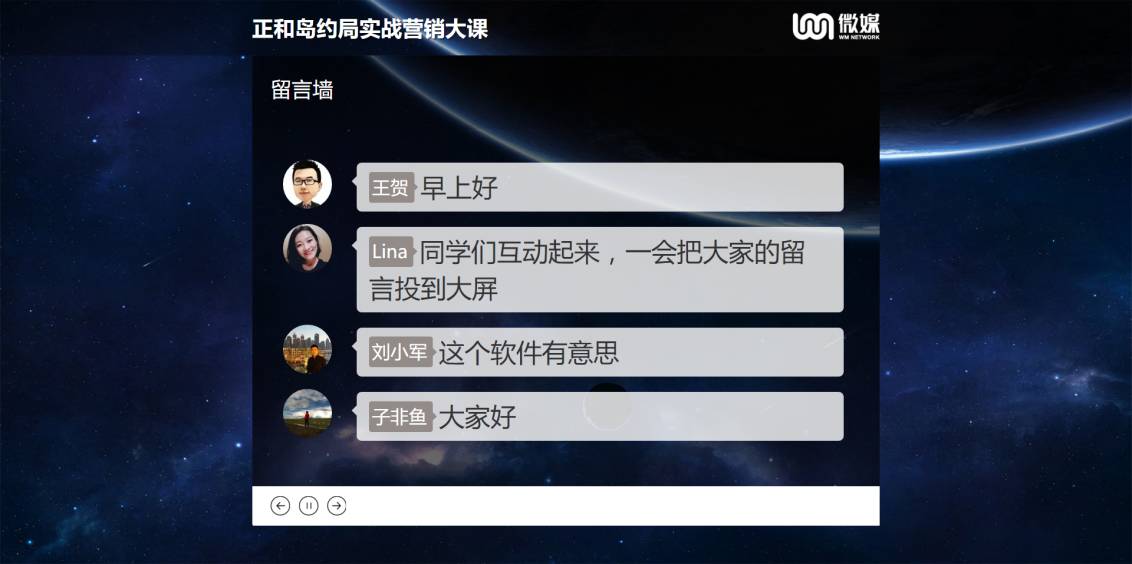
Task: Click the title 正和岛约局实战营销大课
Action: pos(370,29)
